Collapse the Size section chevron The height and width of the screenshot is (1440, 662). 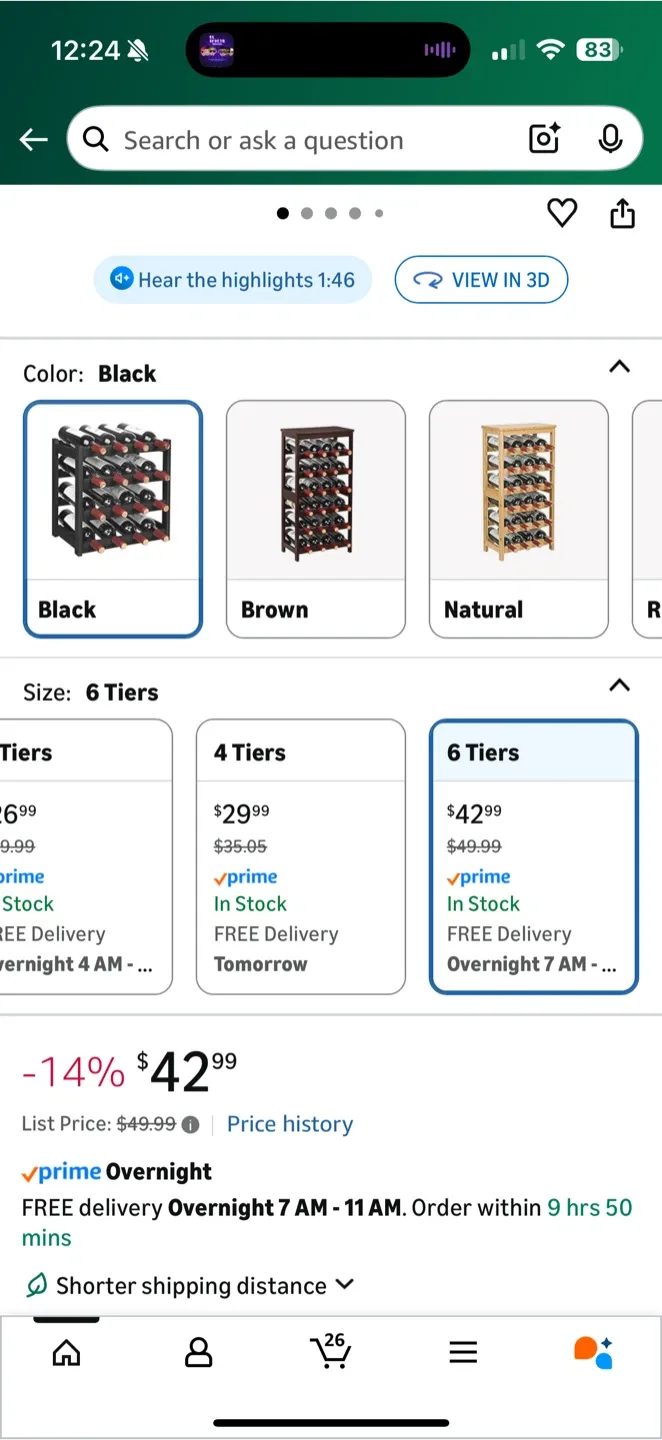click(x=620, y=686)
